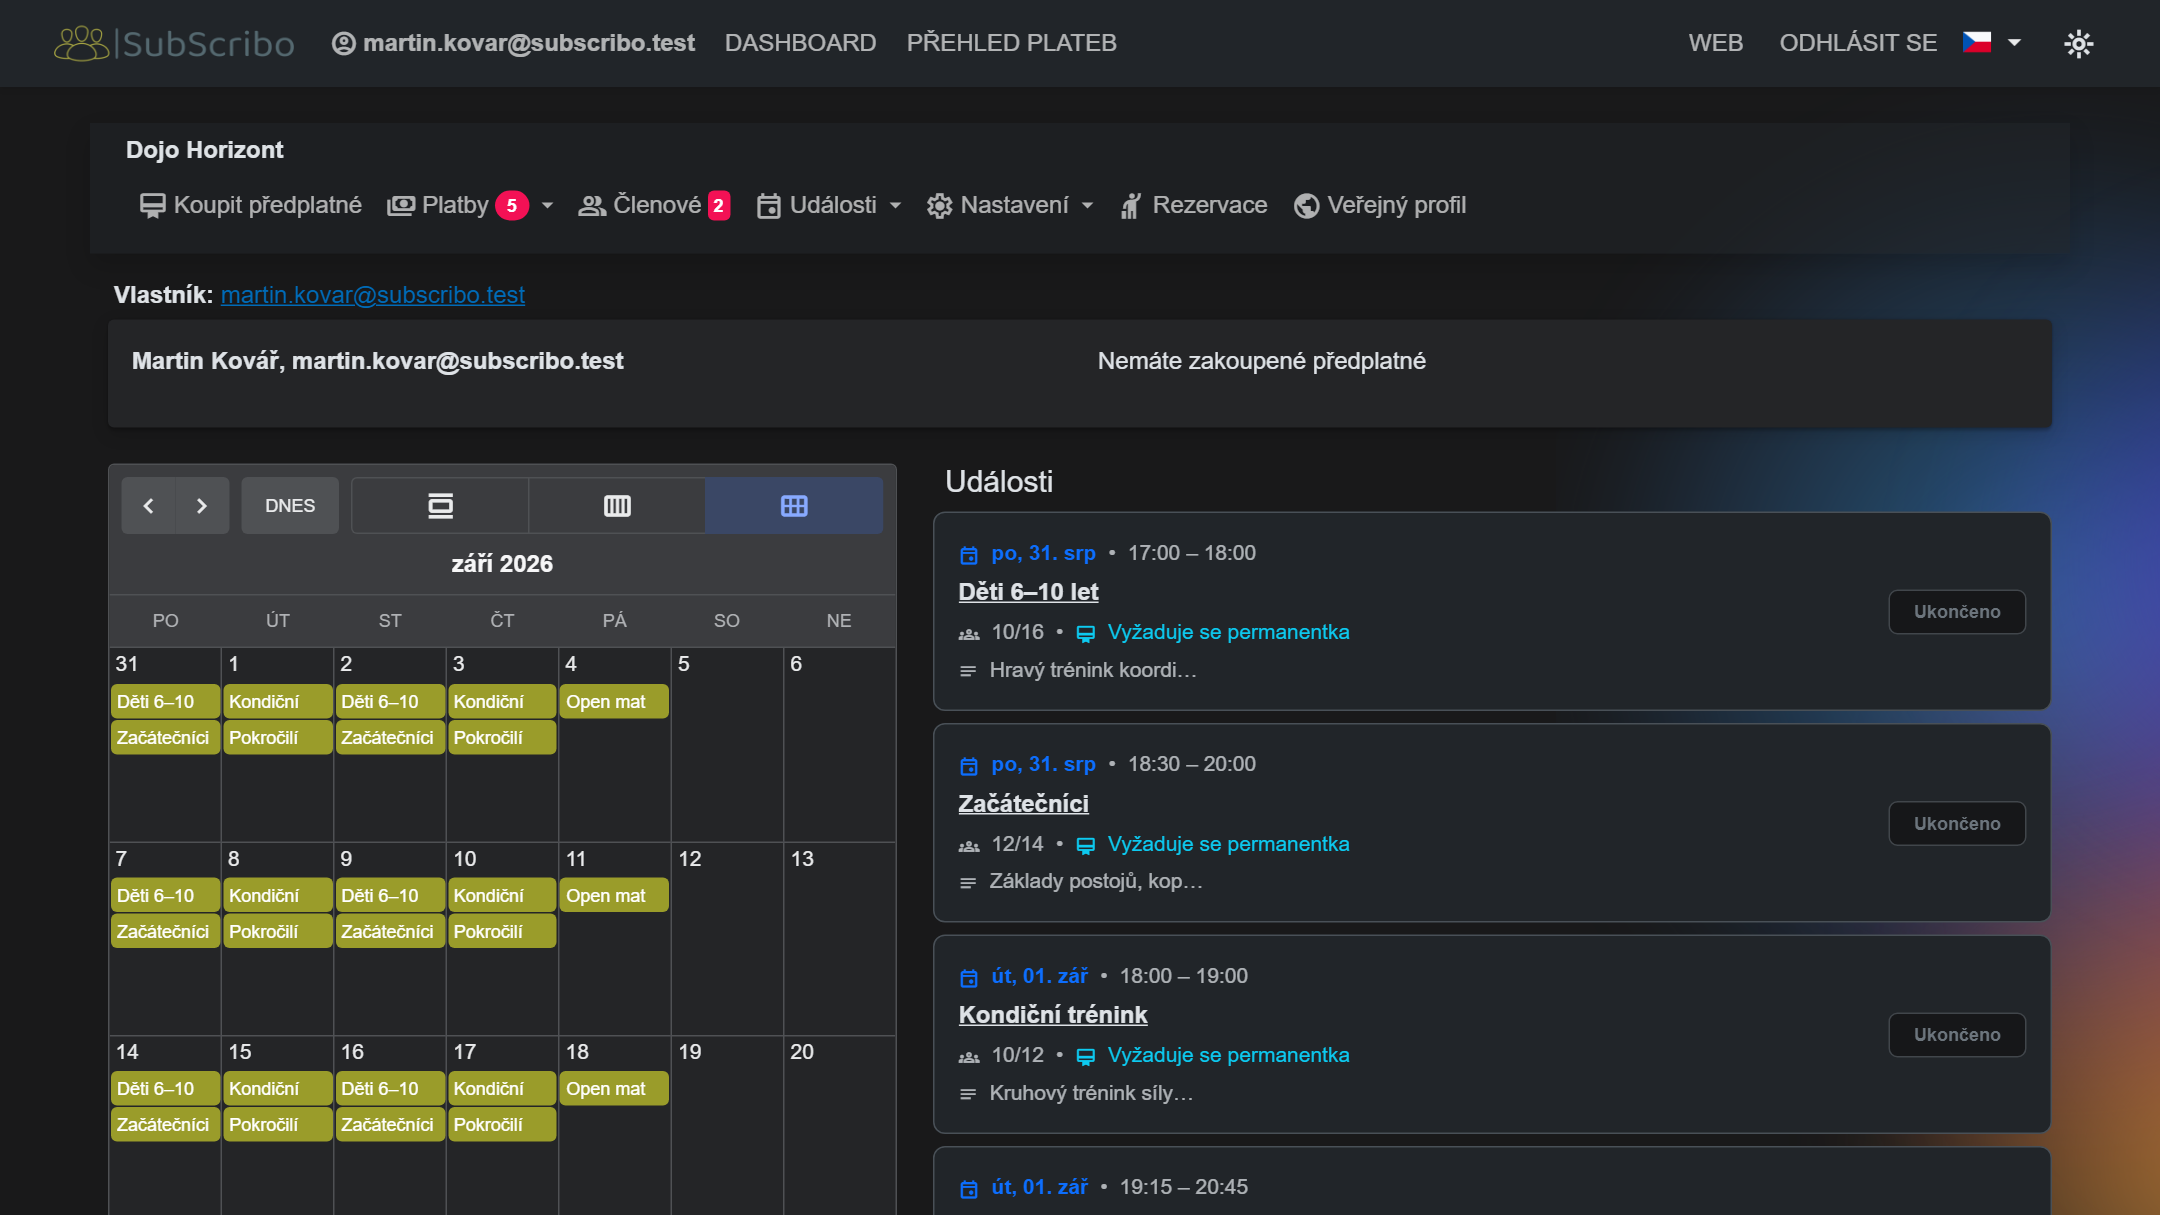Click ODHLÁSIT SE to log out

tap(1858, 43)
